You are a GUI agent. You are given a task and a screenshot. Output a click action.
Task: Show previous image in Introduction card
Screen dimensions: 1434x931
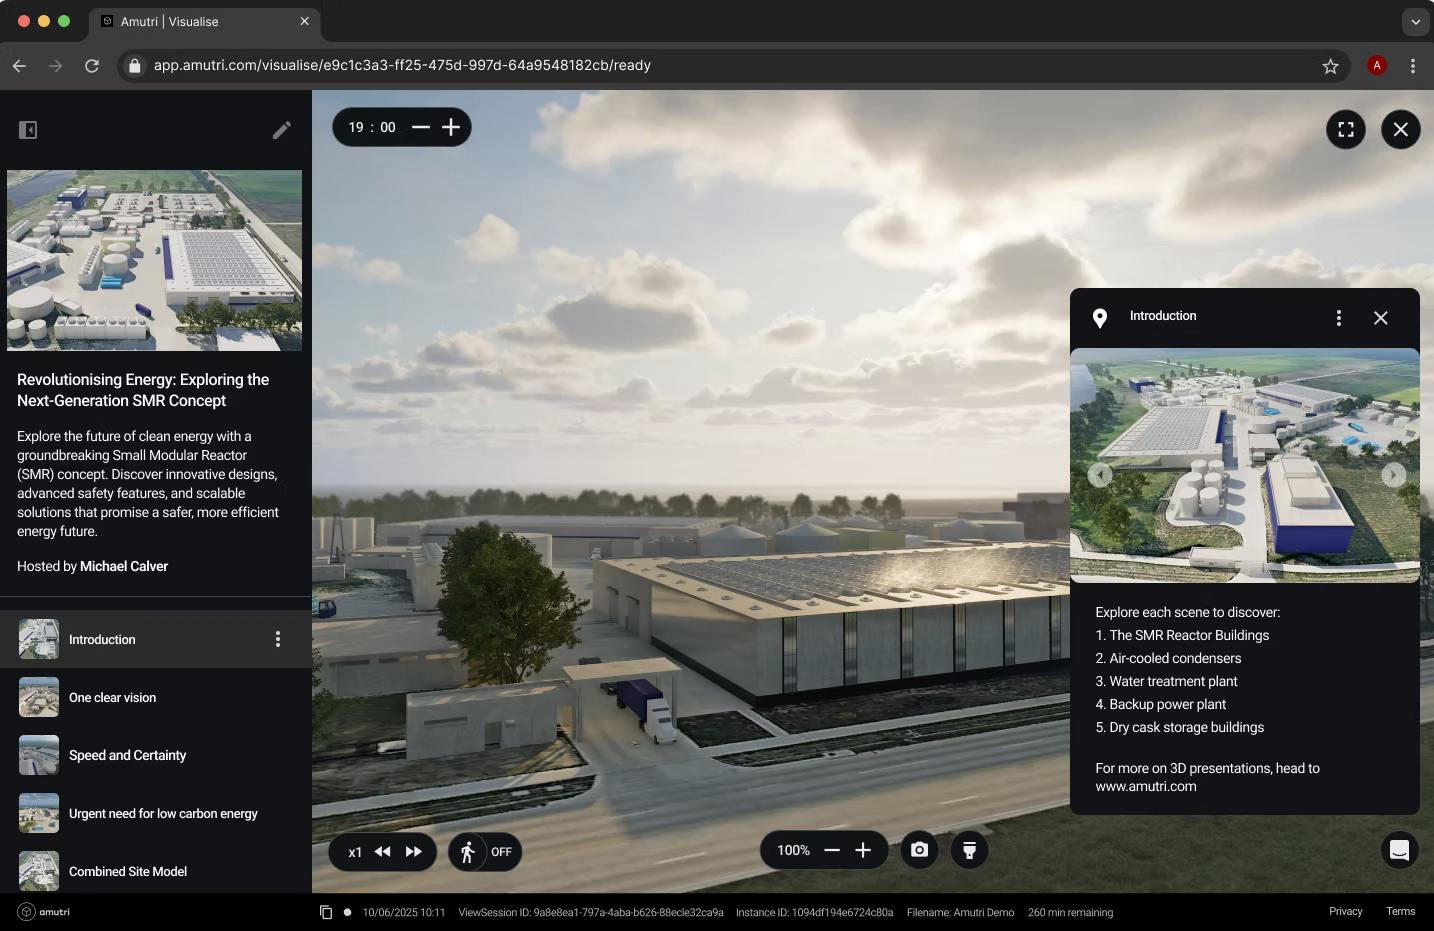(x=1100, y=475)
